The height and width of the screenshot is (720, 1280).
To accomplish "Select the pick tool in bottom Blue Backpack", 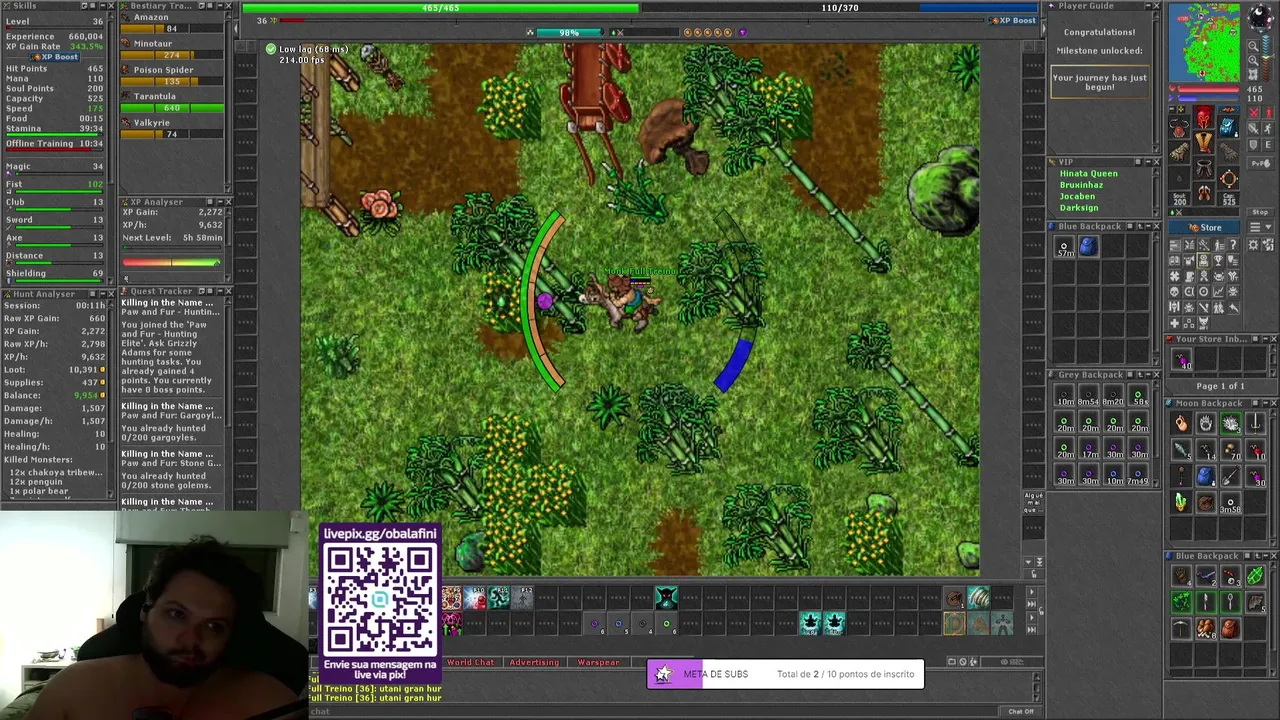I will (1182, 628).
